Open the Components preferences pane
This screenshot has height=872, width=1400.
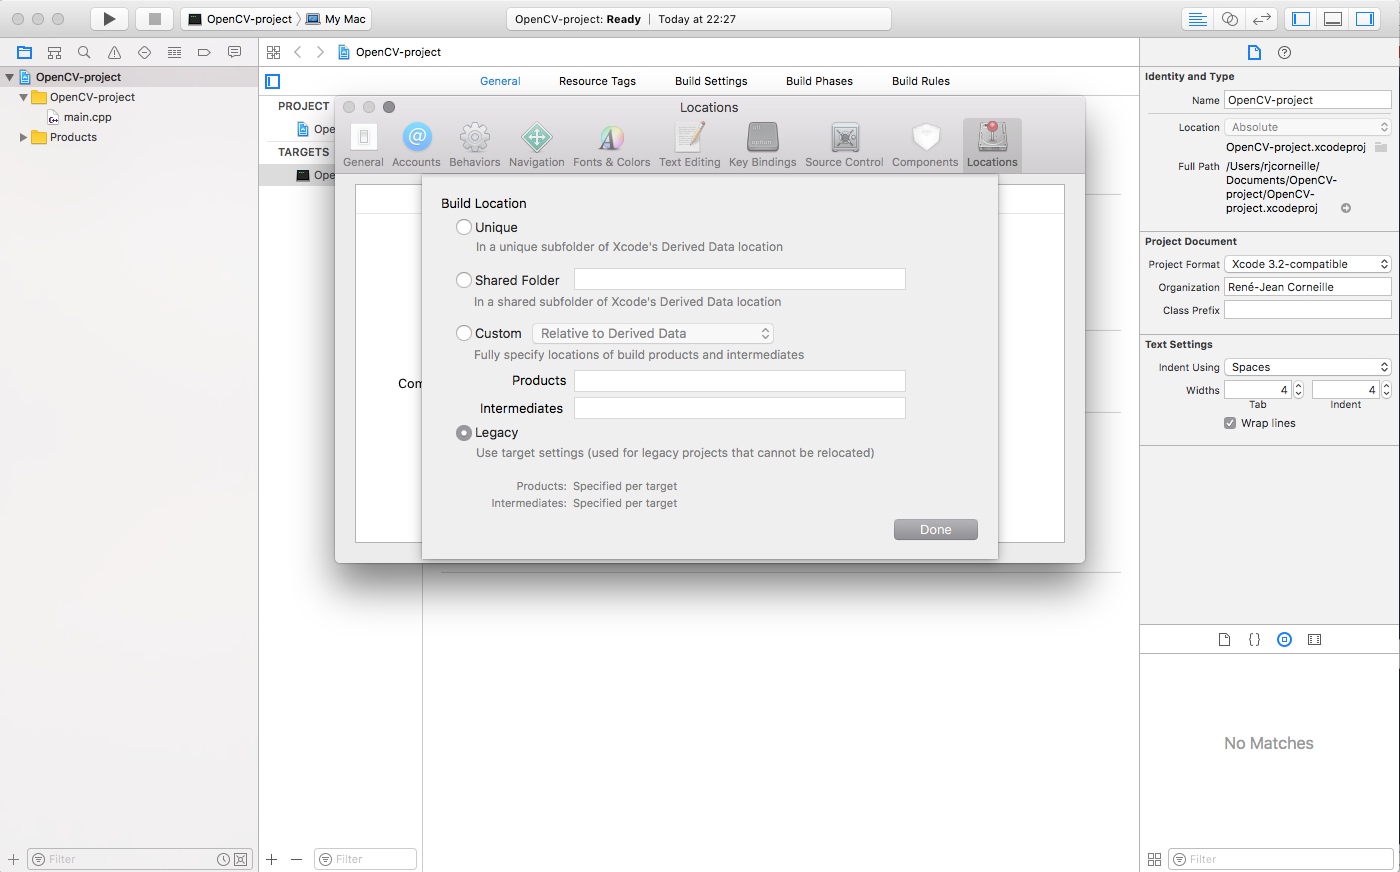click(x=925, y=145)
